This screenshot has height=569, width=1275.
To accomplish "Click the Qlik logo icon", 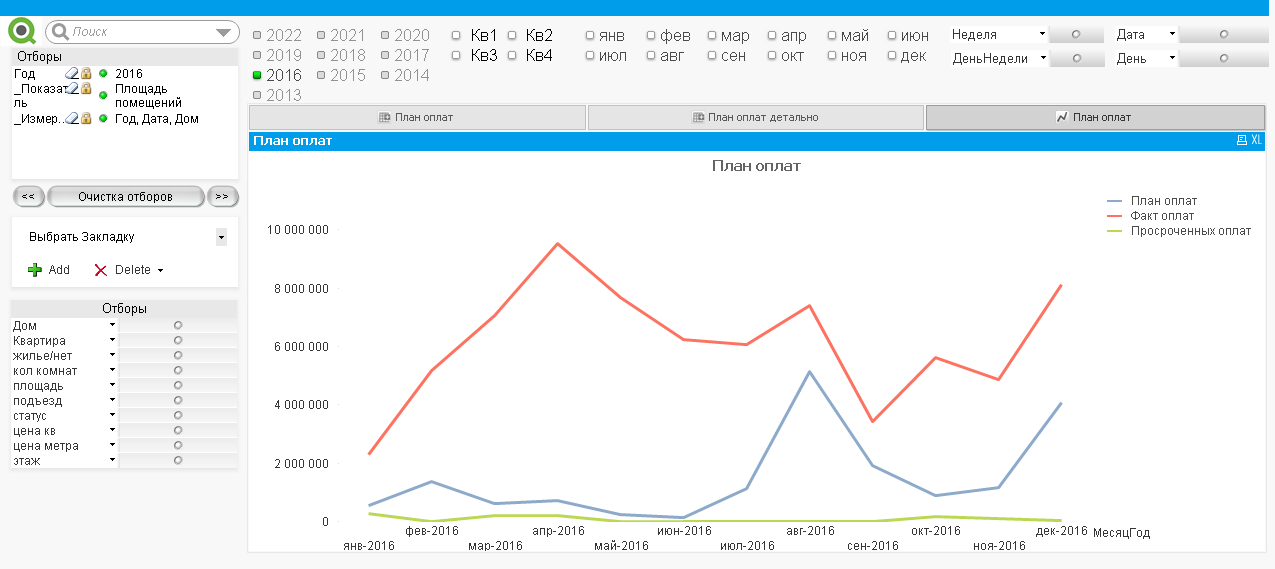I will pos(22,31).
